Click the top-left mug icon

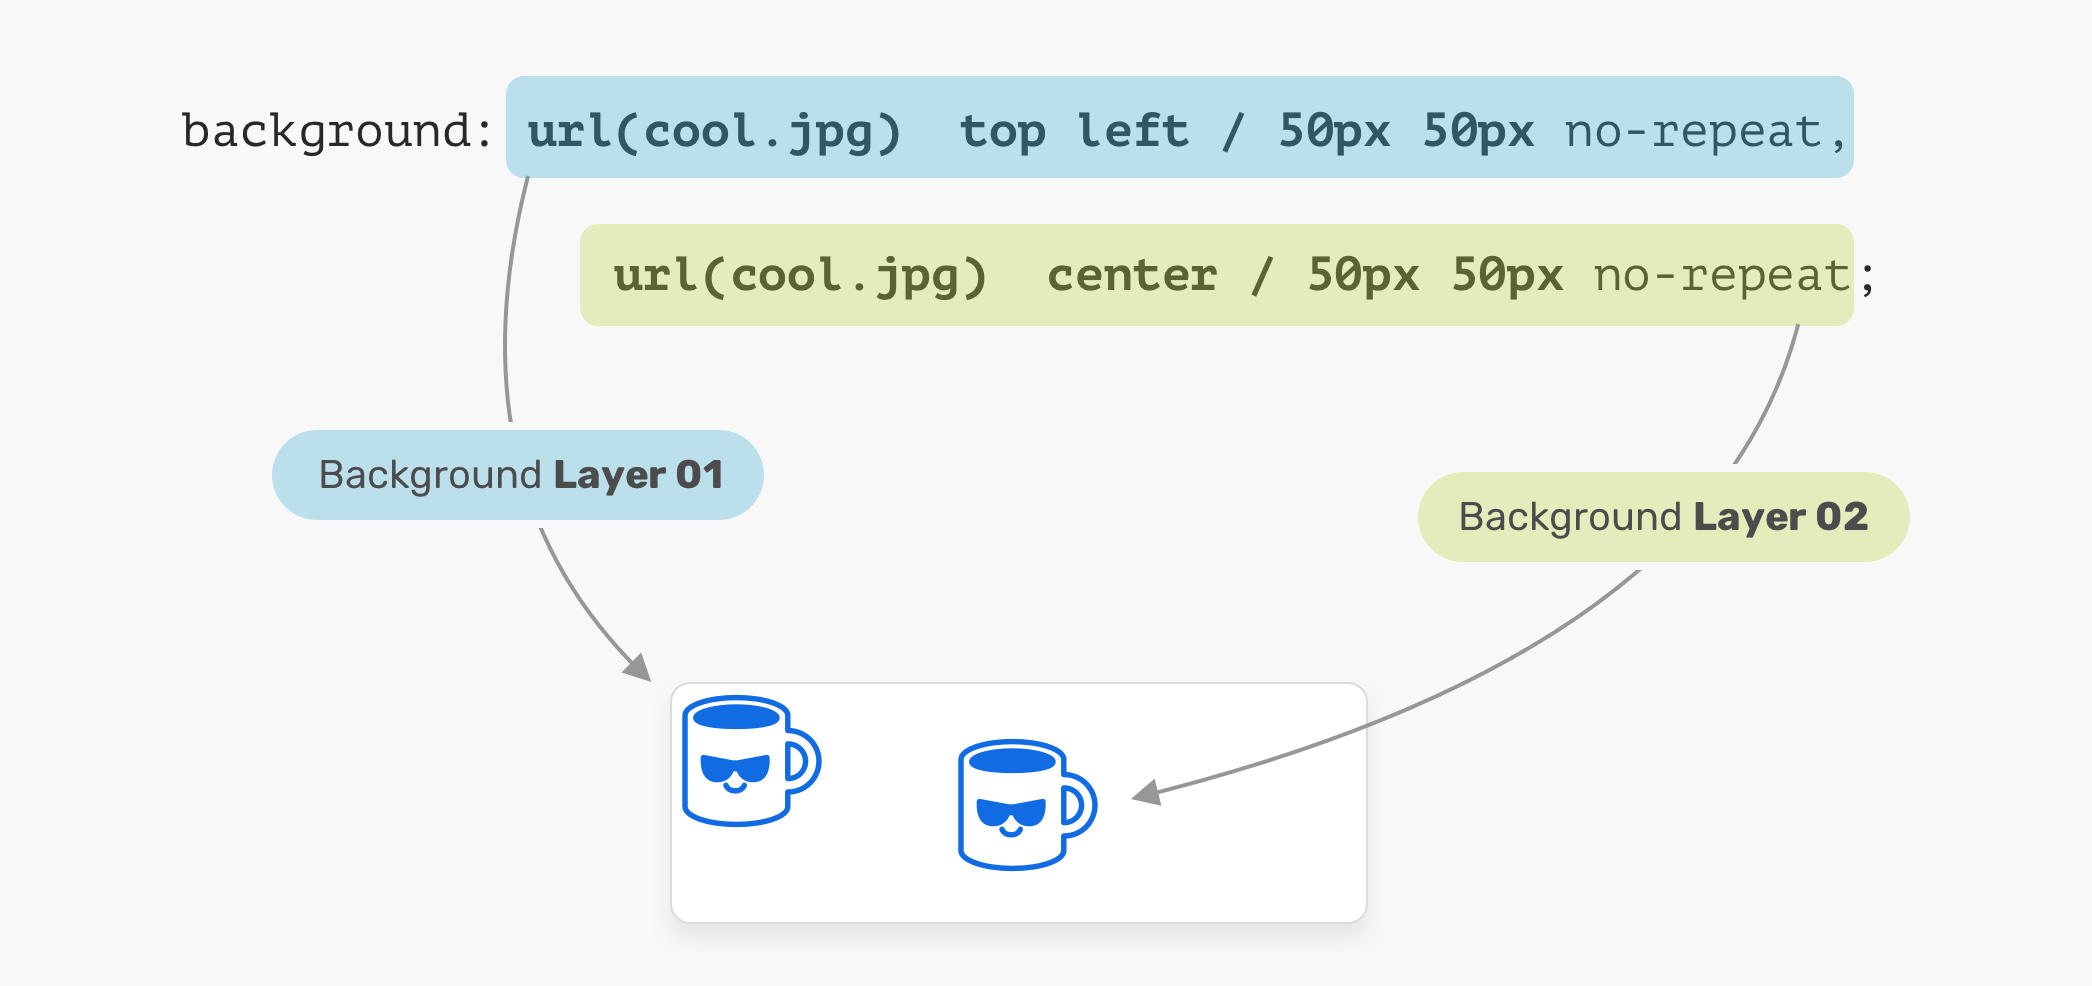pyautogui.click(x=751, y=761)
